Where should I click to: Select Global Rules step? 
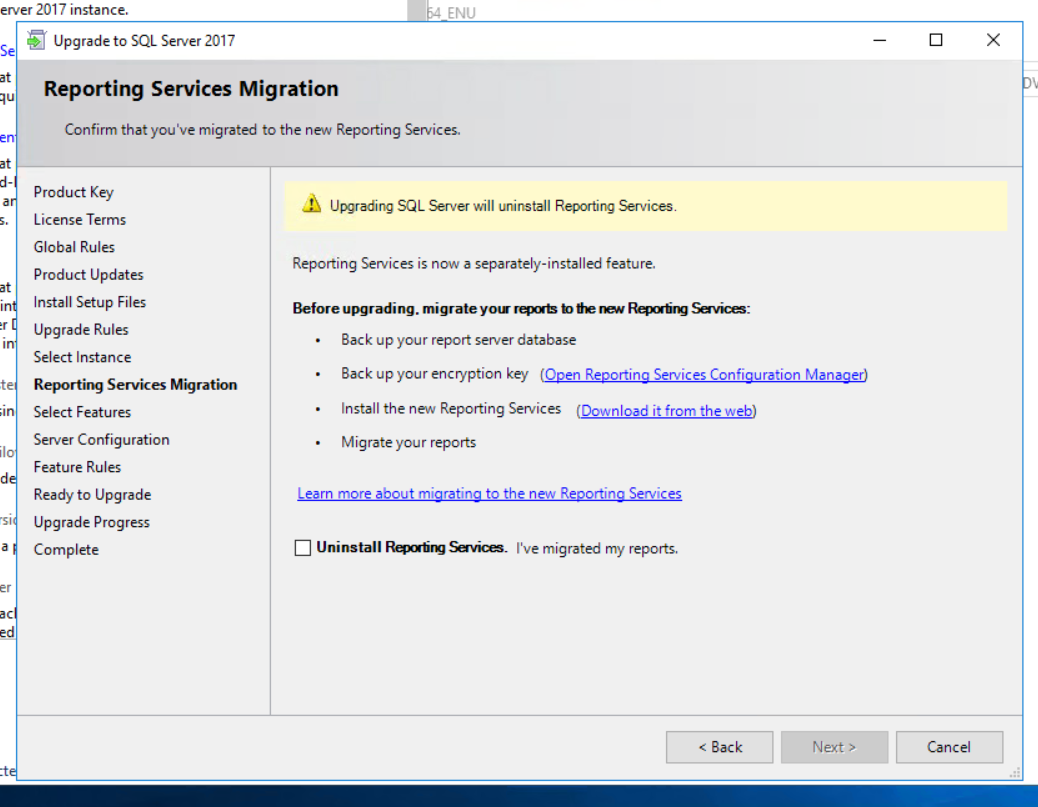point(74,247)
